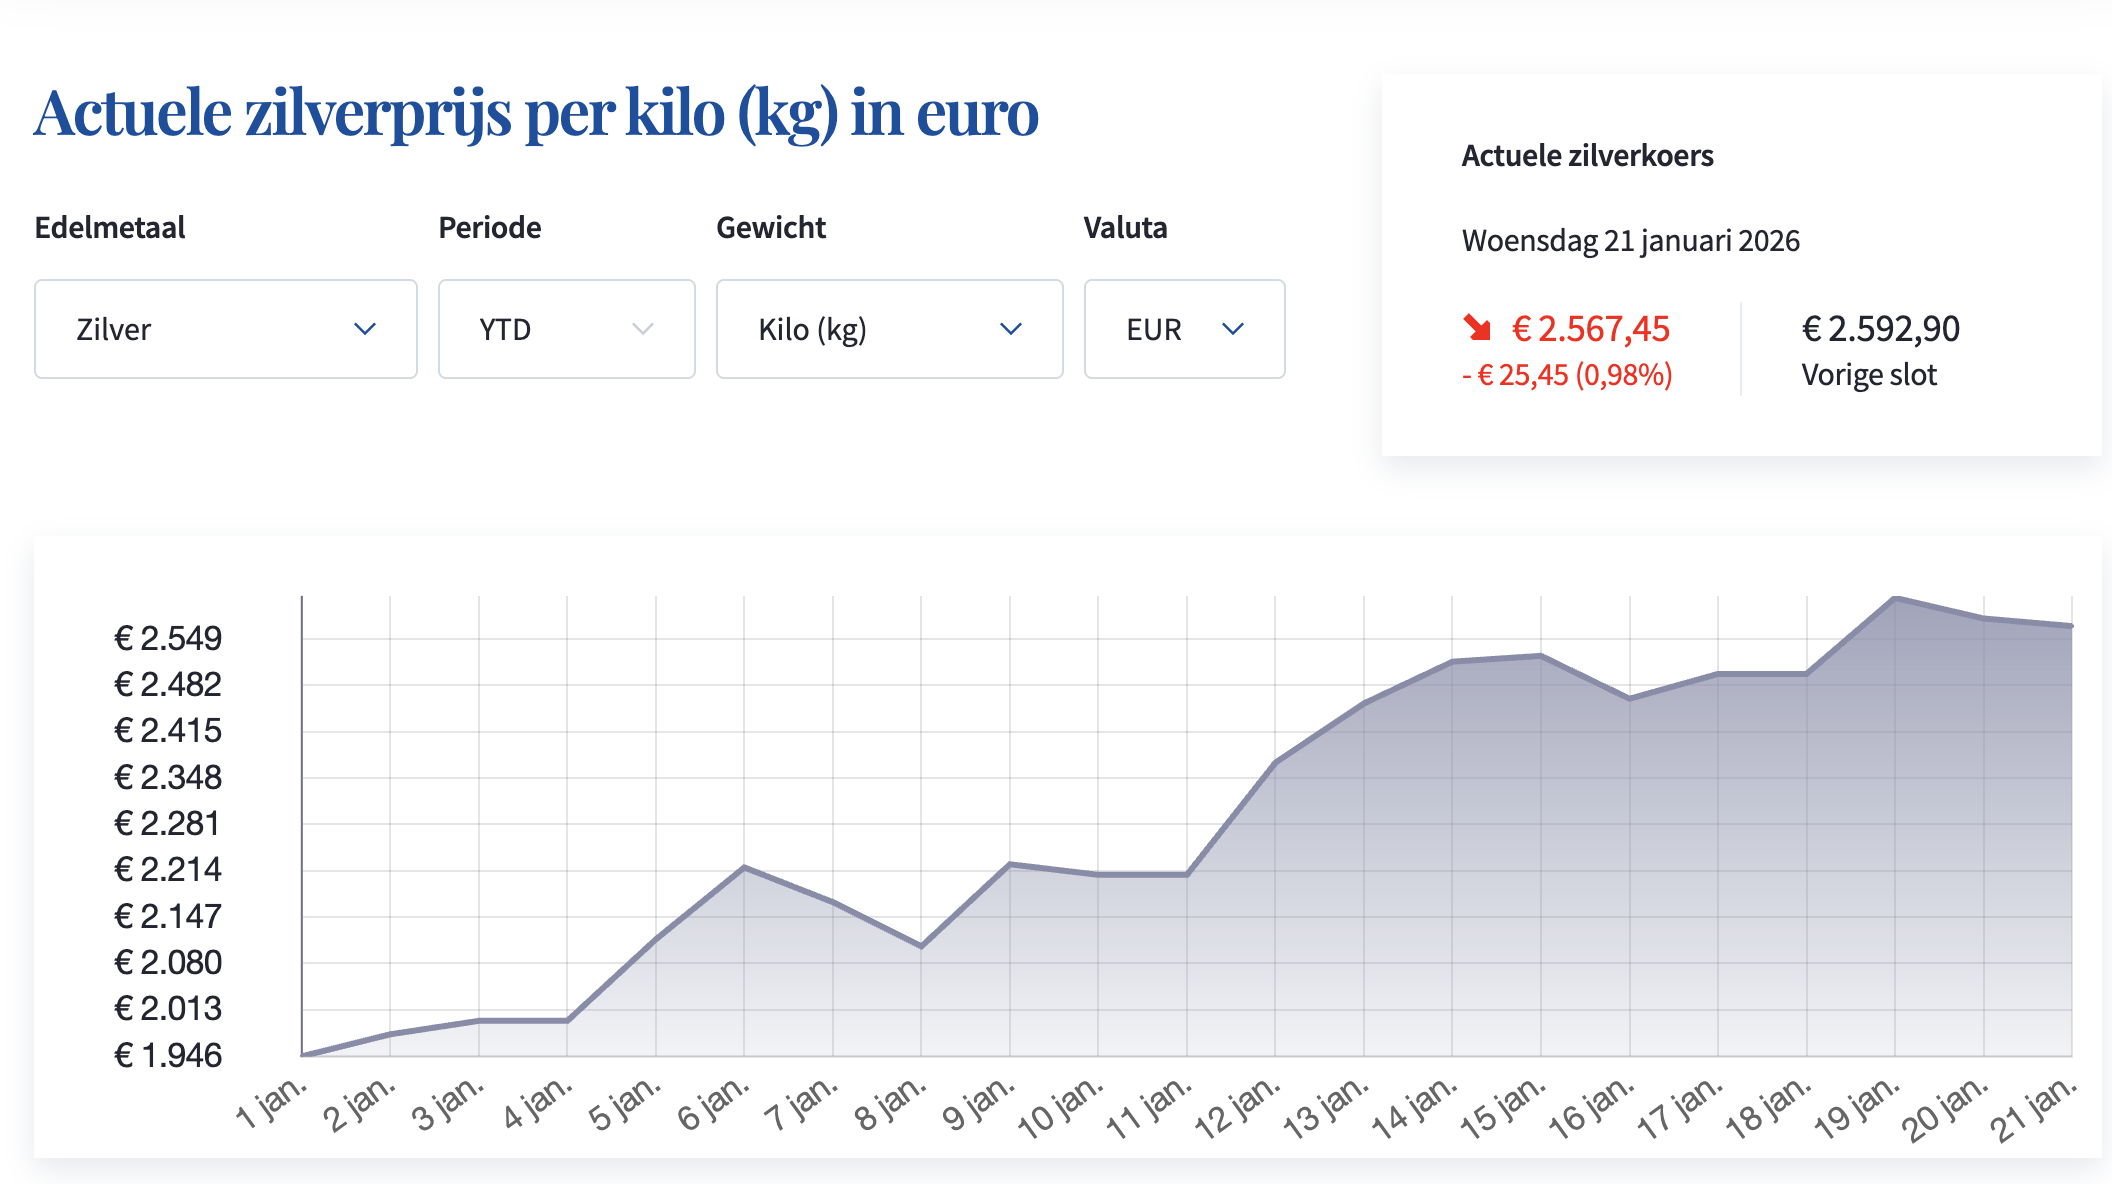Click the chevron in the YTD selector
Image resolution: width=2112 pixels, height=1184 pixels.
tap(643, 329)
